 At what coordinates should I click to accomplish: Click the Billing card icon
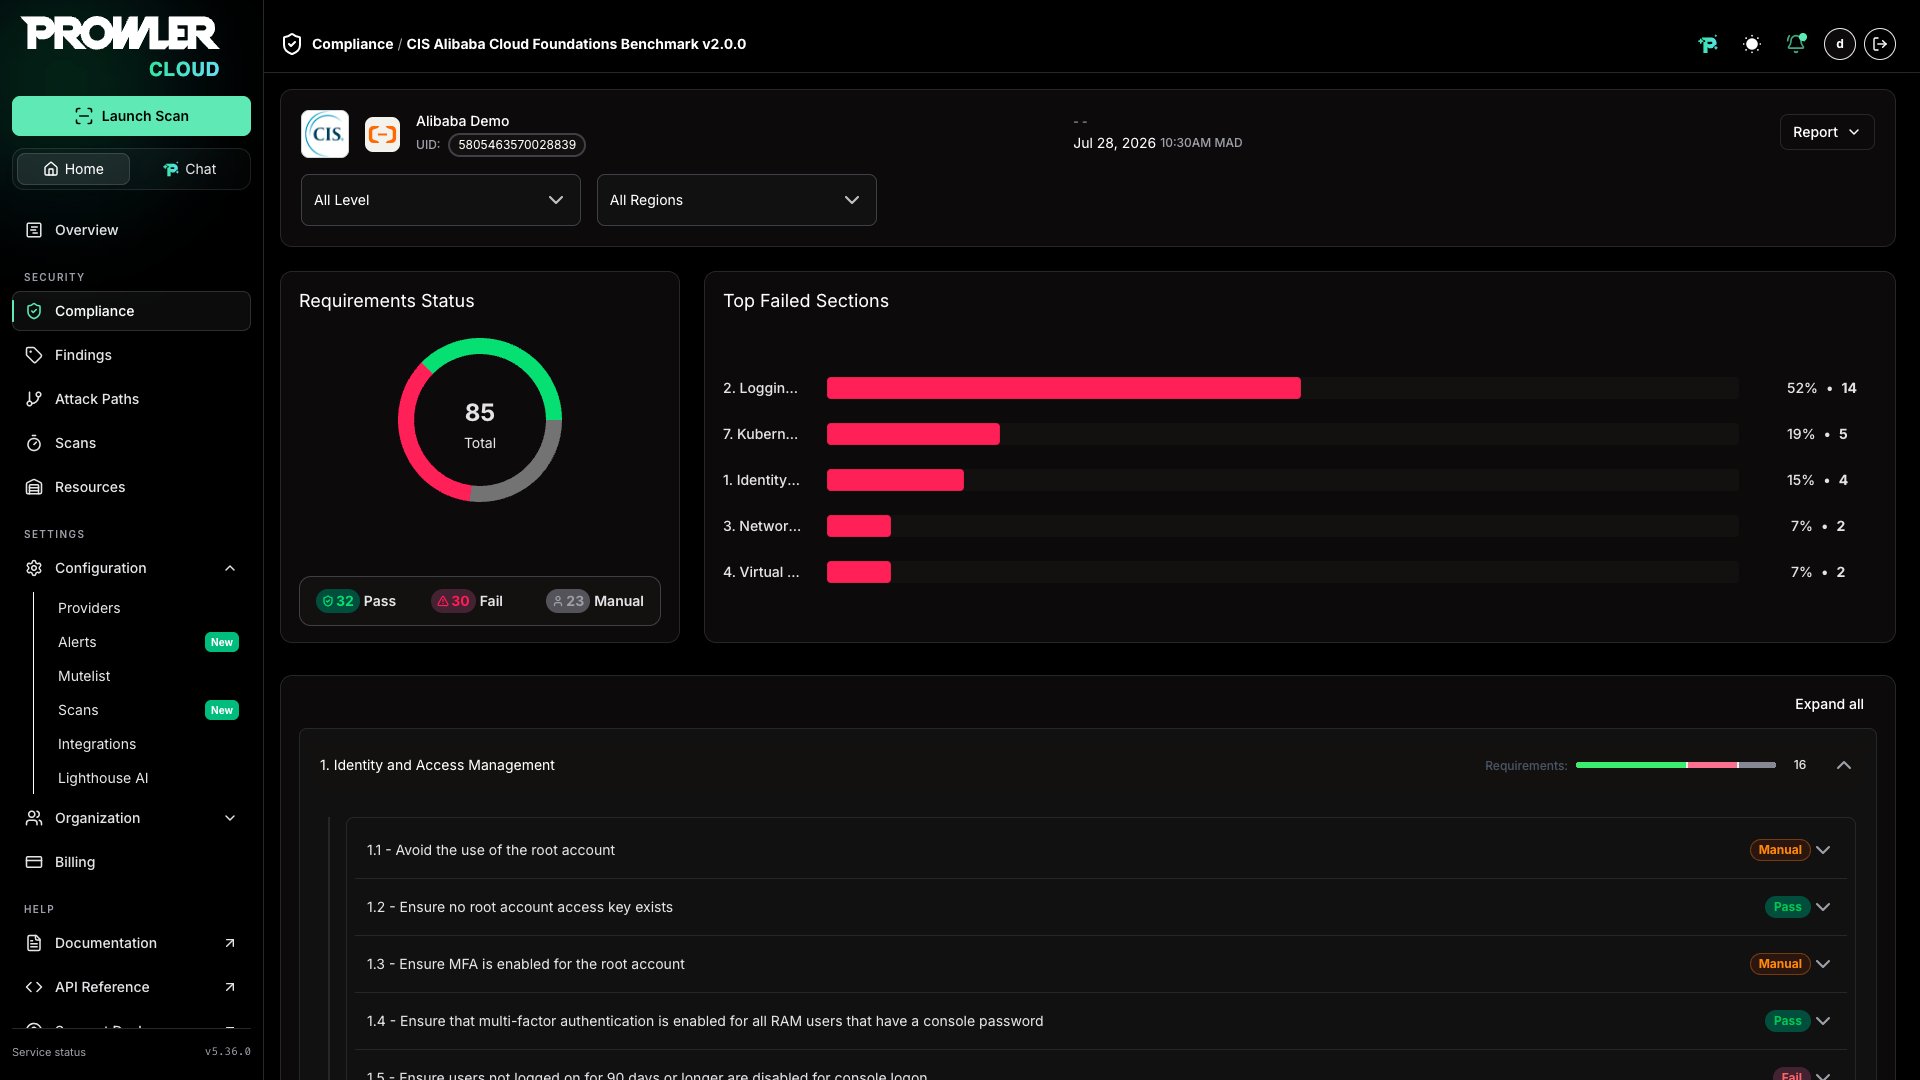tap(34, 862)
